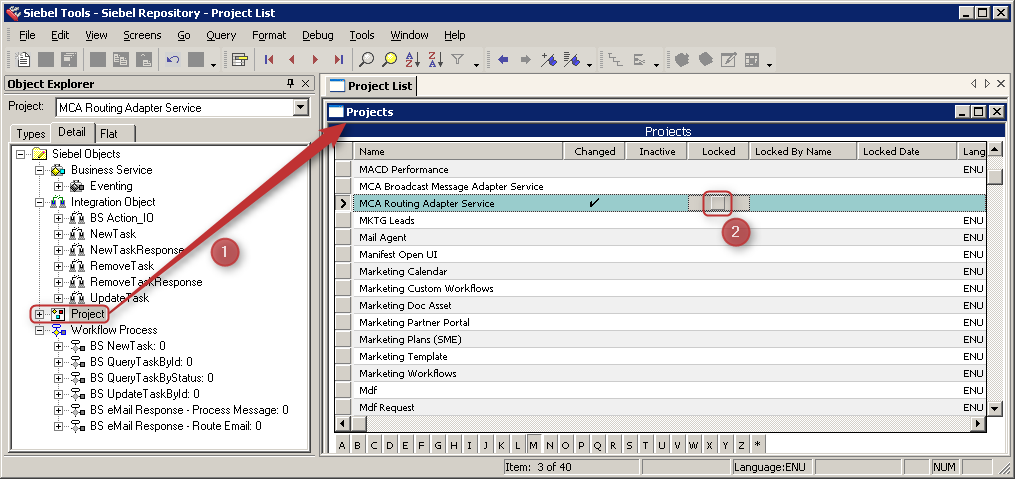Collapse the Workflow Process tree node
This screenshot has height=479, width=1015.
(40, 330)
